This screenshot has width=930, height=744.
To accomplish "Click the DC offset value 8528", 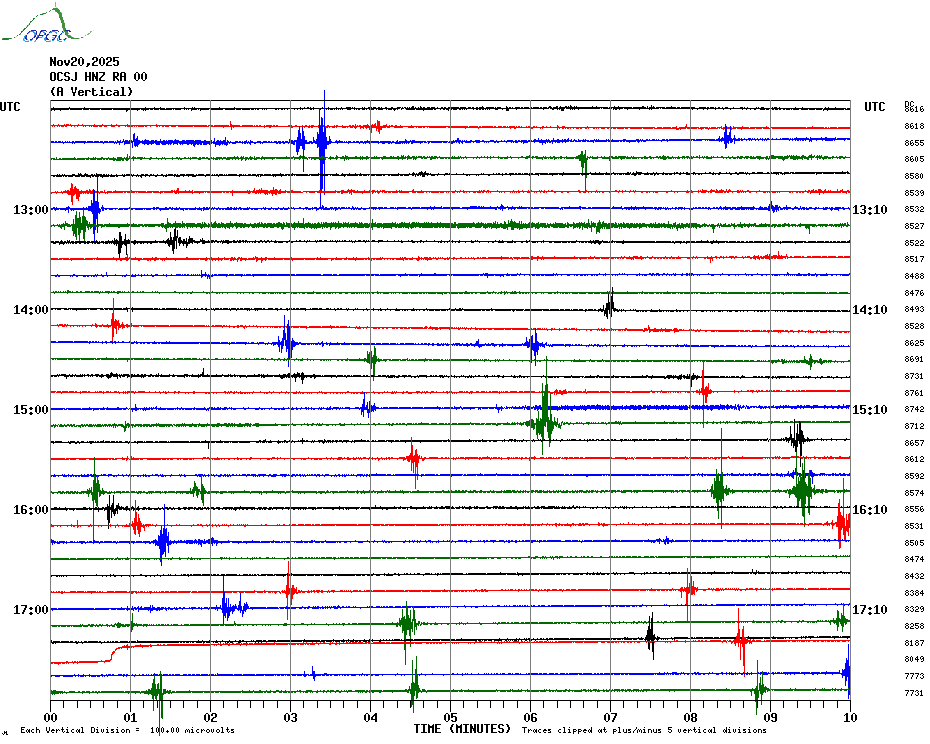I will coord(914,326).
